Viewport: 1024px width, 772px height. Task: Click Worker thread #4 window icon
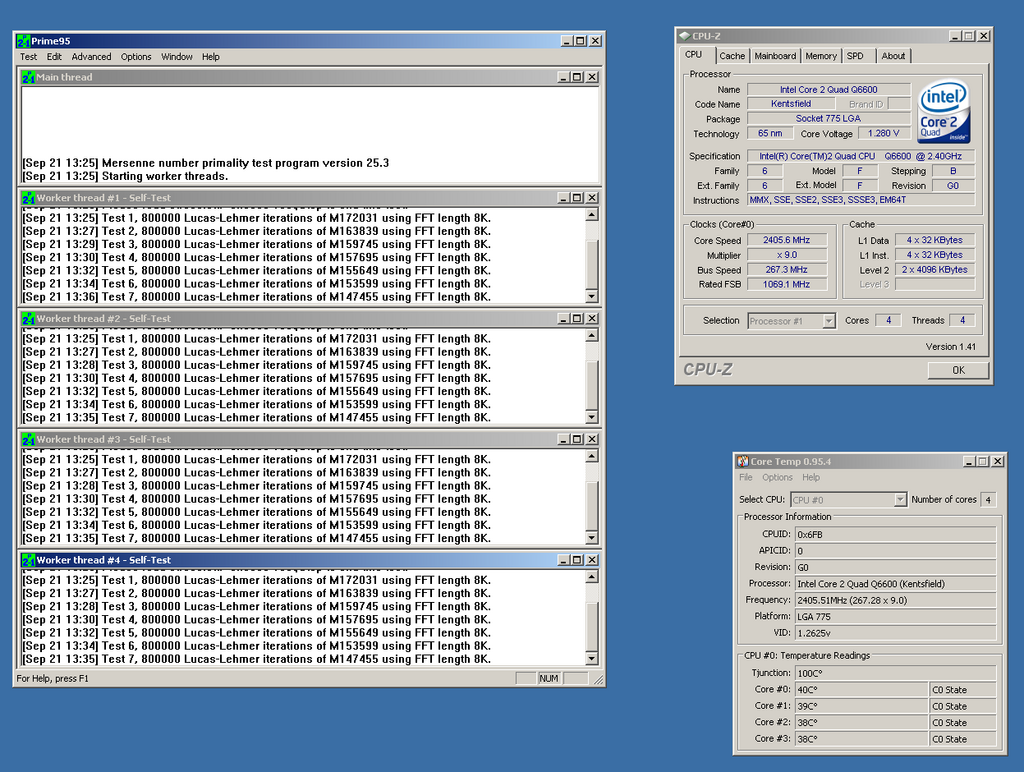[x=28, y=560]
